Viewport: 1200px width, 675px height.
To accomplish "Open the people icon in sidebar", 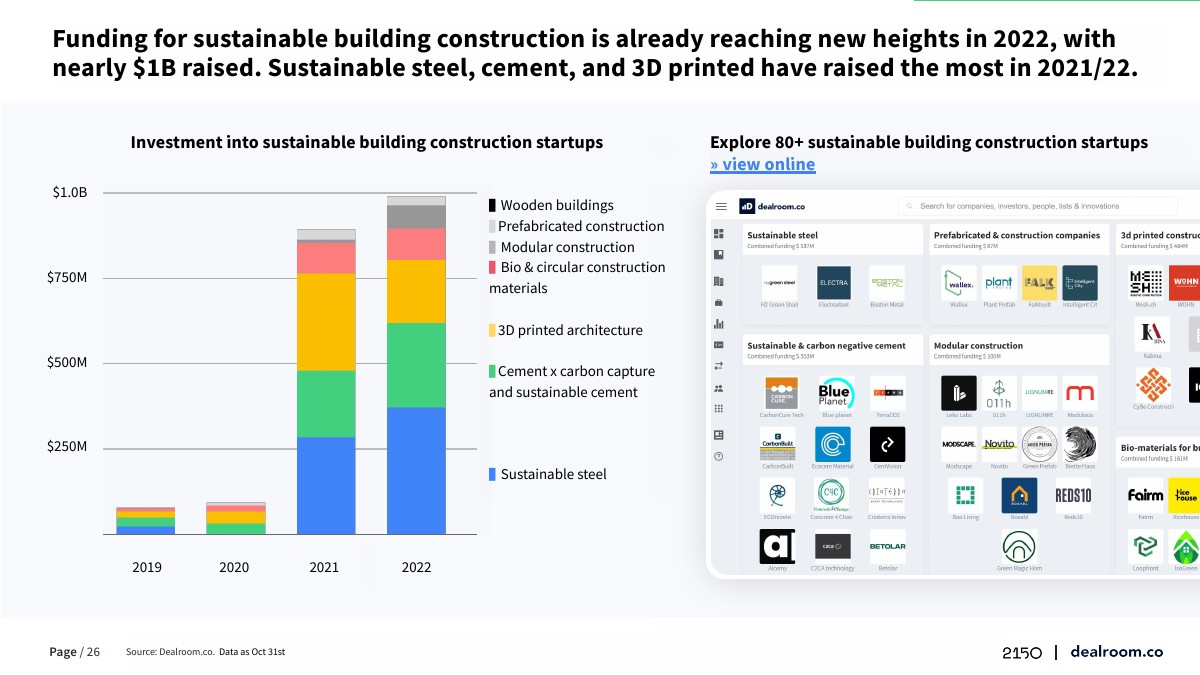I will (719, 388).
